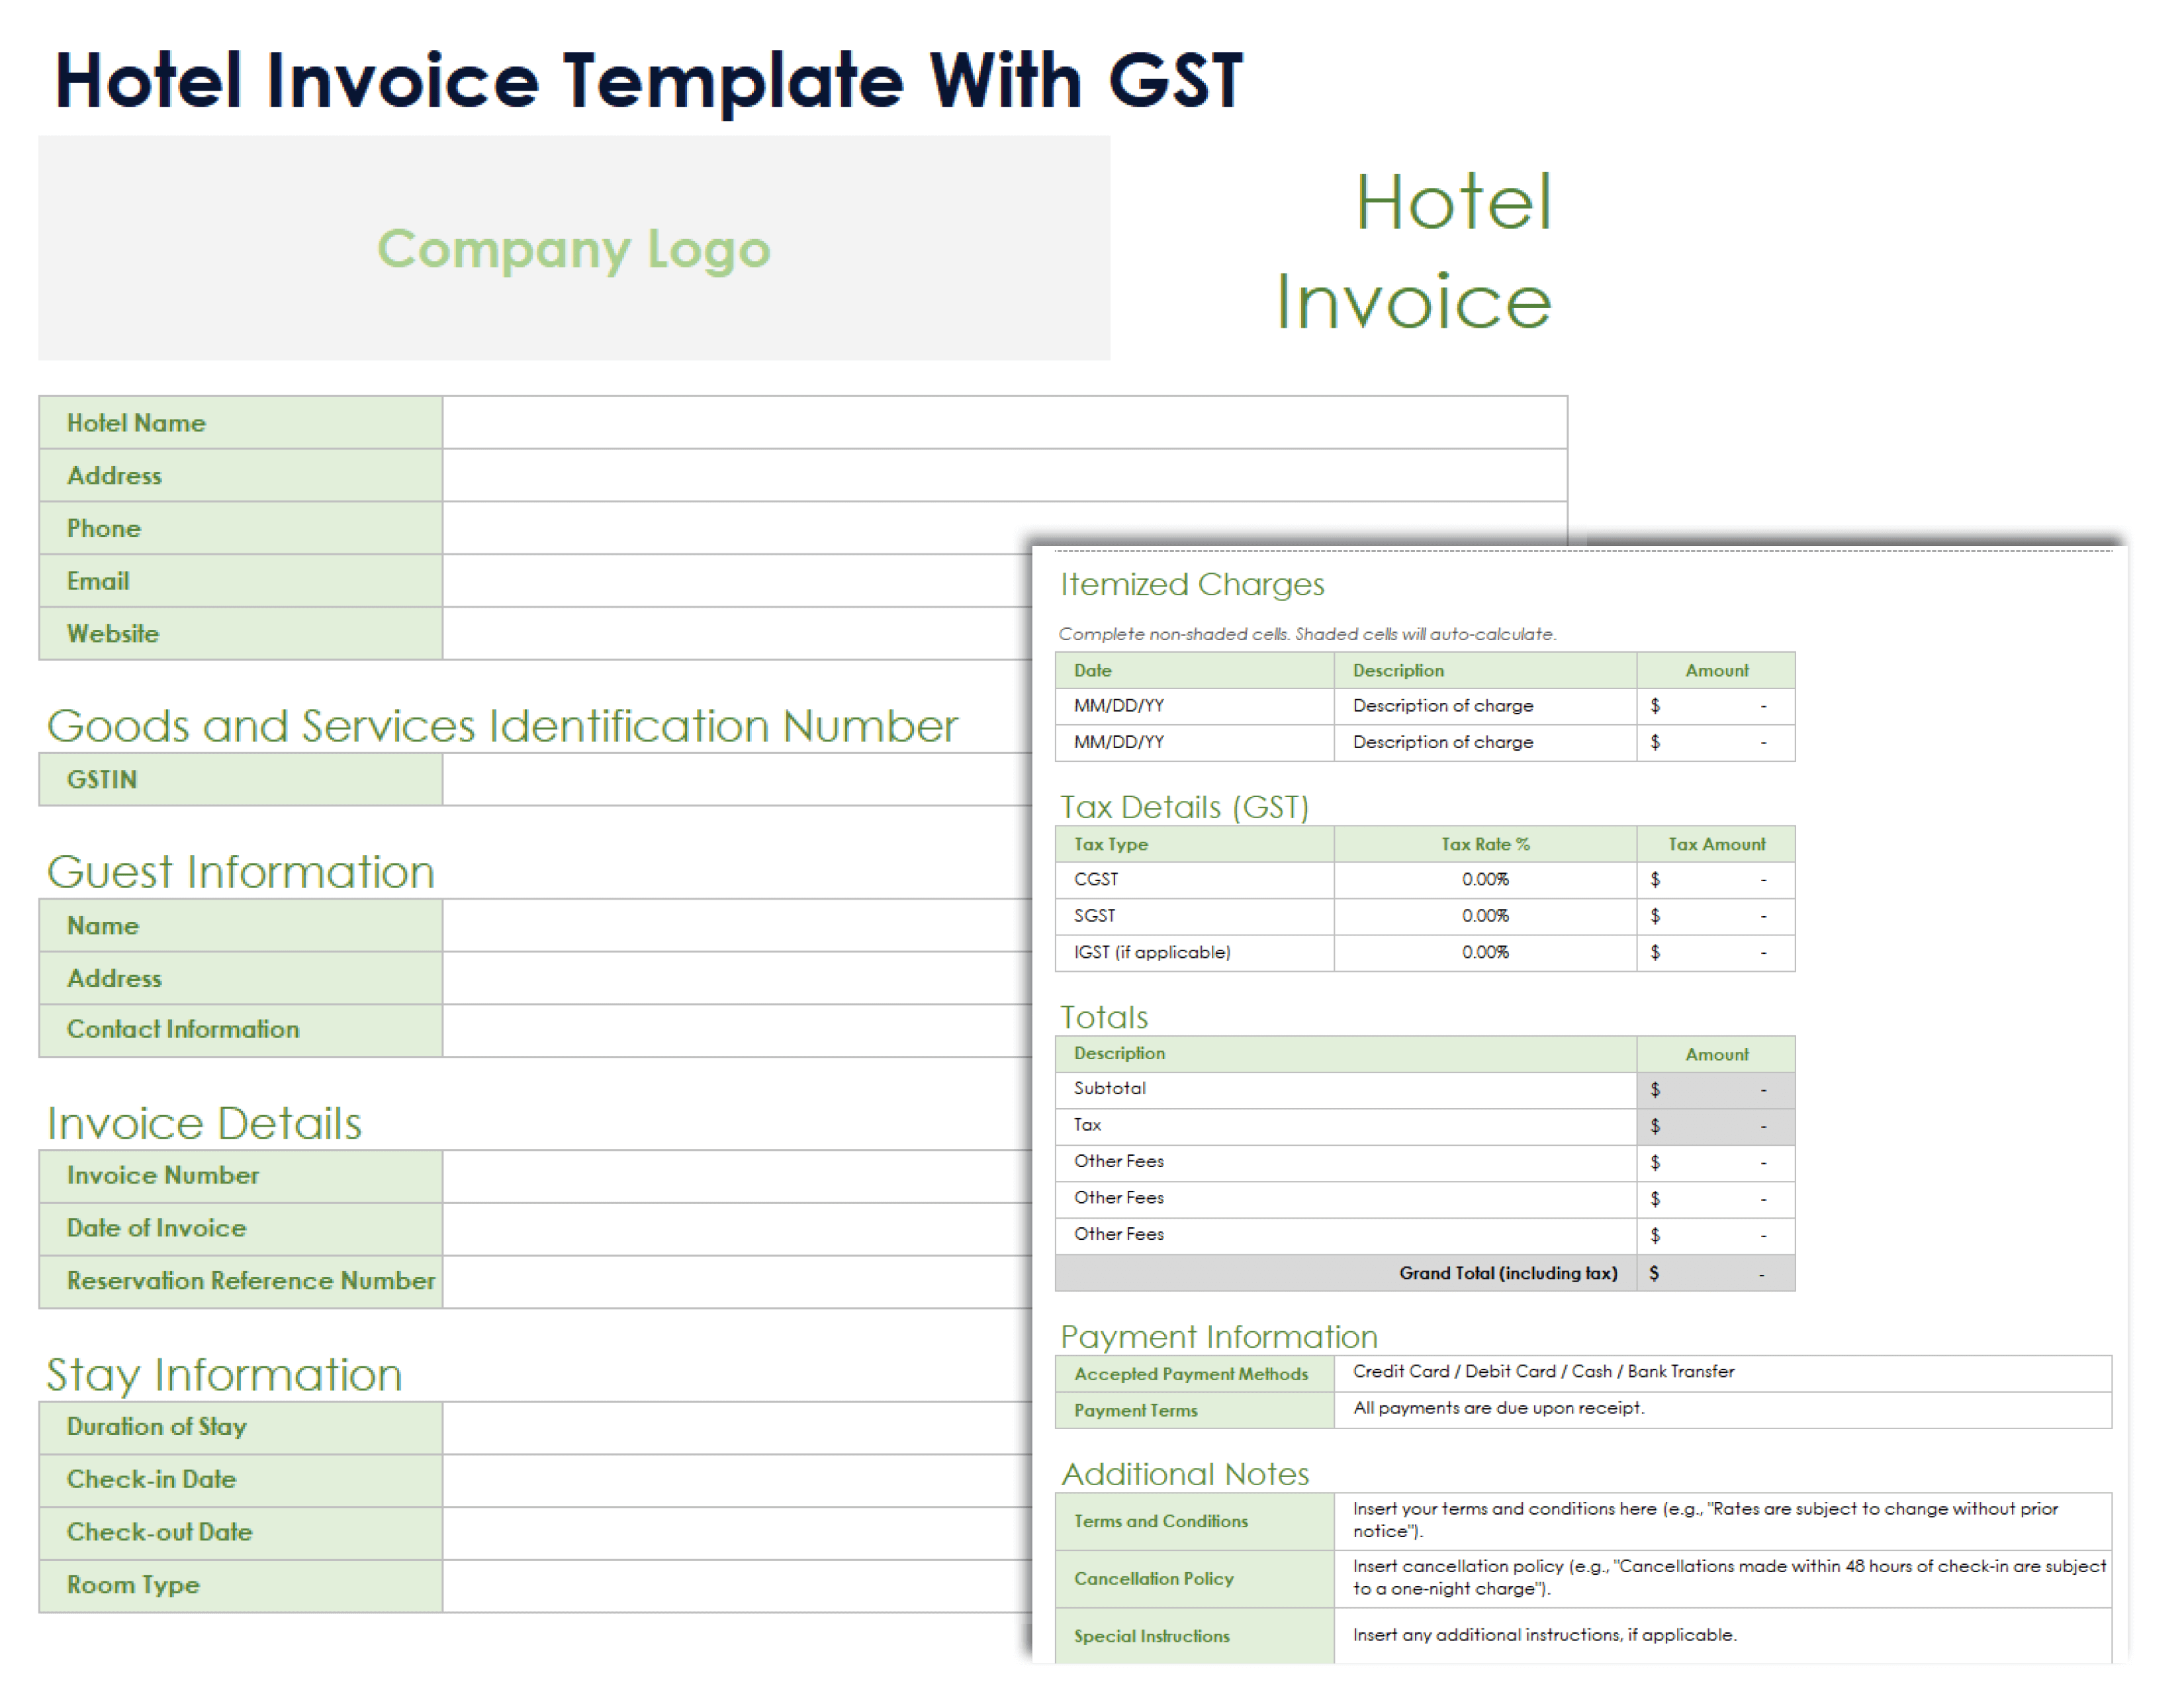This screenshot has width=2184, height=1688.
Task: Click the 'Subtotal' row label
Action: point(1346,1090)
